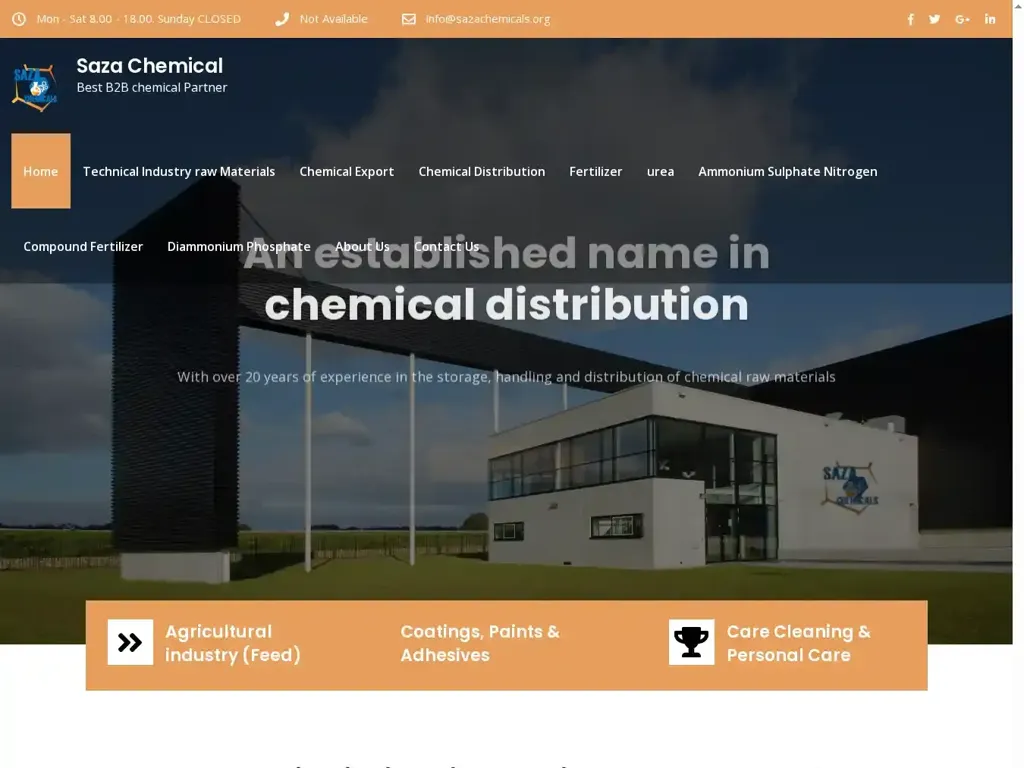This screenshot has width=1024, height=768.
Task: Switch to the Home tab
Action: tap(40, 171)
